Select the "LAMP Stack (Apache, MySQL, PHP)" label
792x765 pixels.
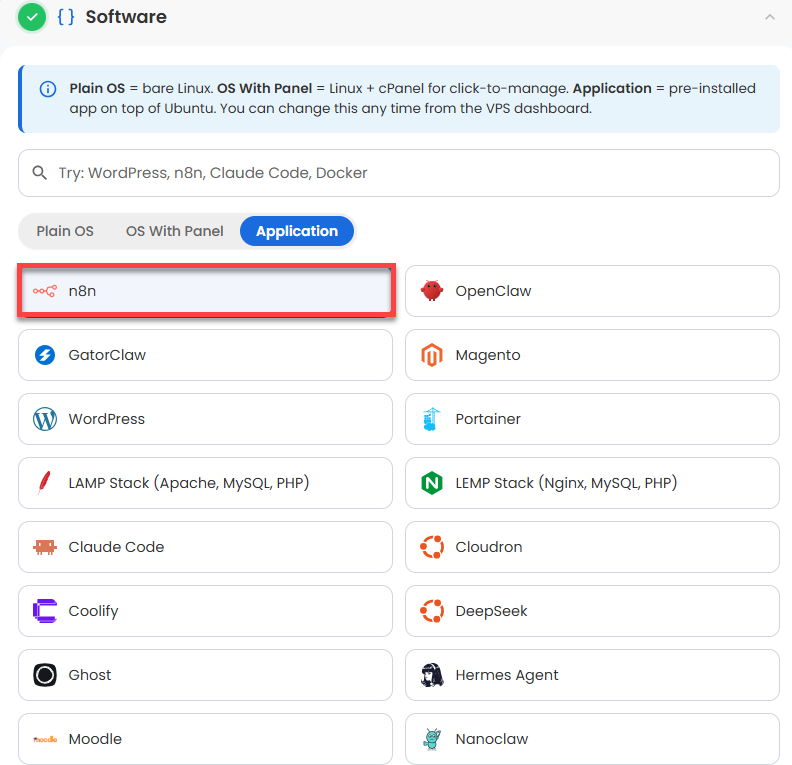[x=189, y=483]
